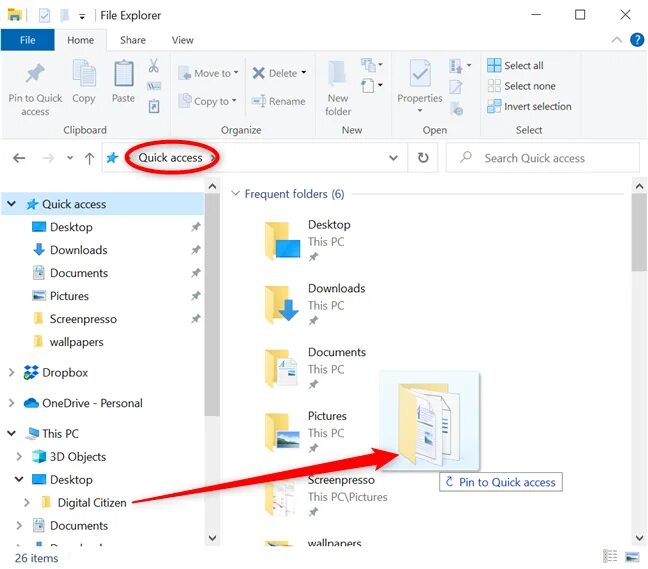
Task: Click the Pin to Quick access ribbon icon
Action: pos(35,74)
